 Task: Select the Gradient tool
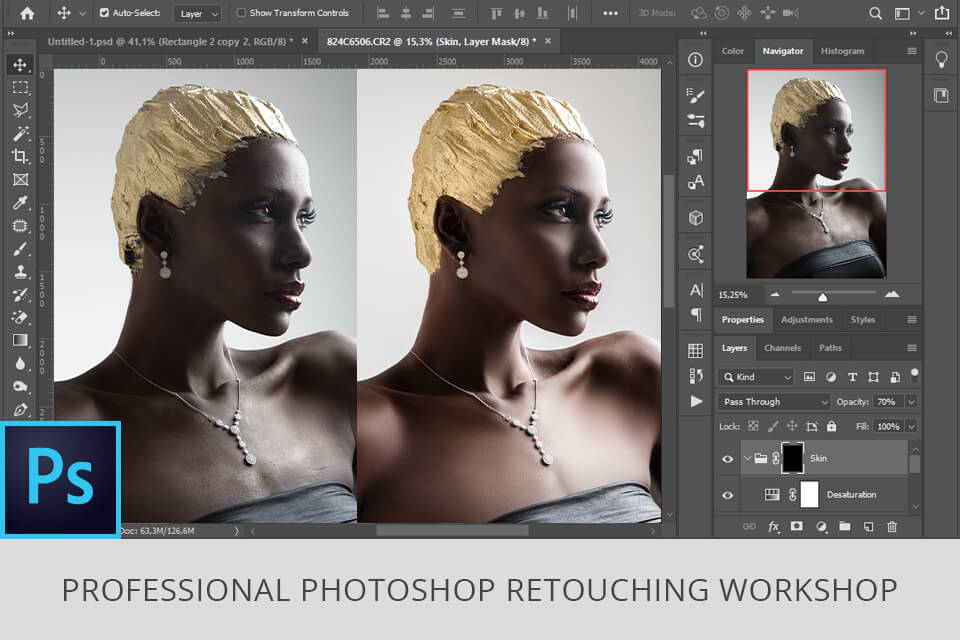[x=20, y=340]
